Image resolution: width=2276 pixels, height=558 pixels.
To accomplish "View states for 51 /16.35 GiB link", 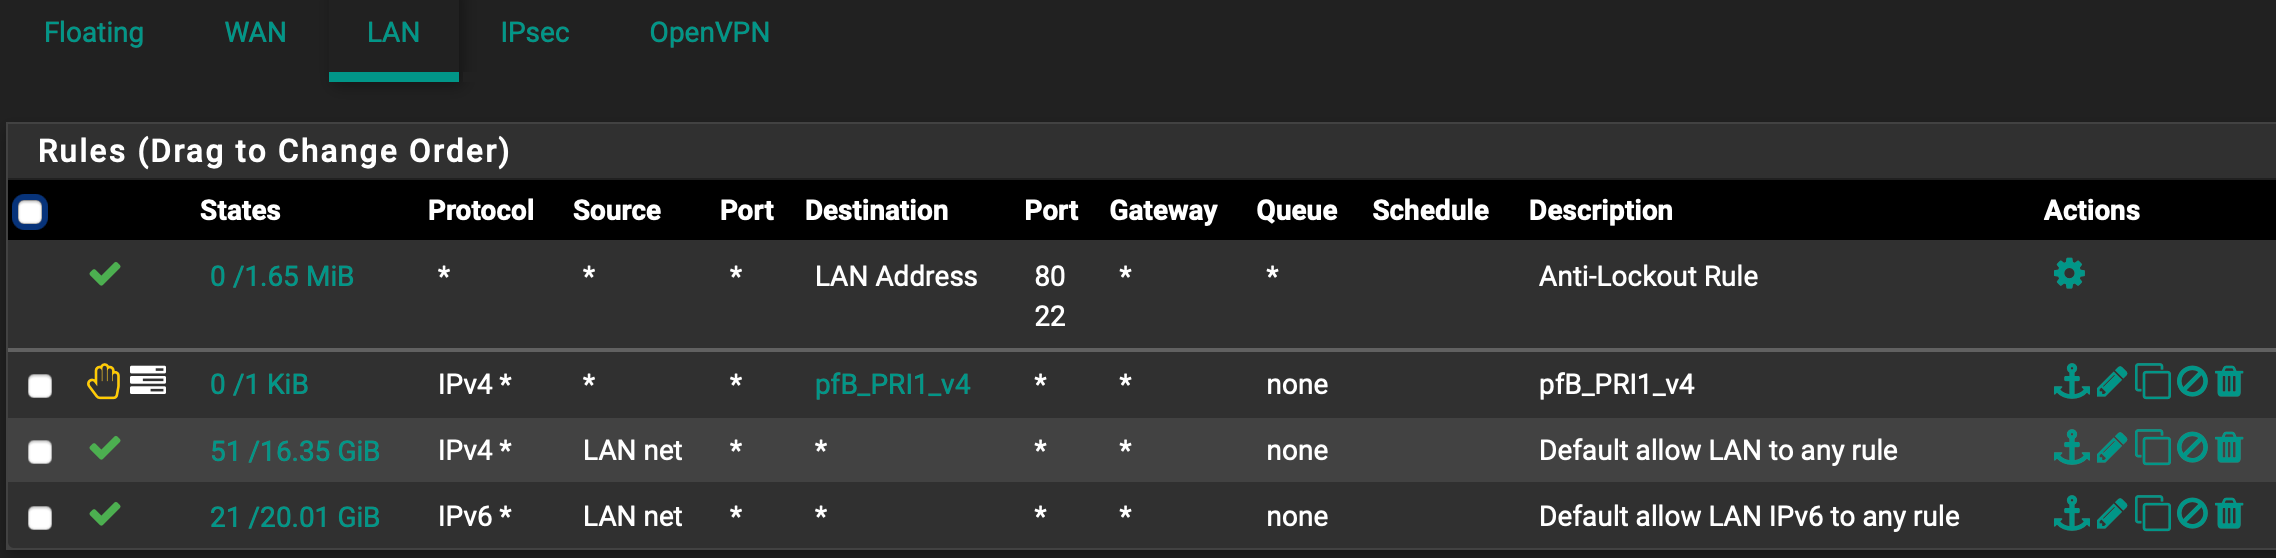I will click(295, 451).
